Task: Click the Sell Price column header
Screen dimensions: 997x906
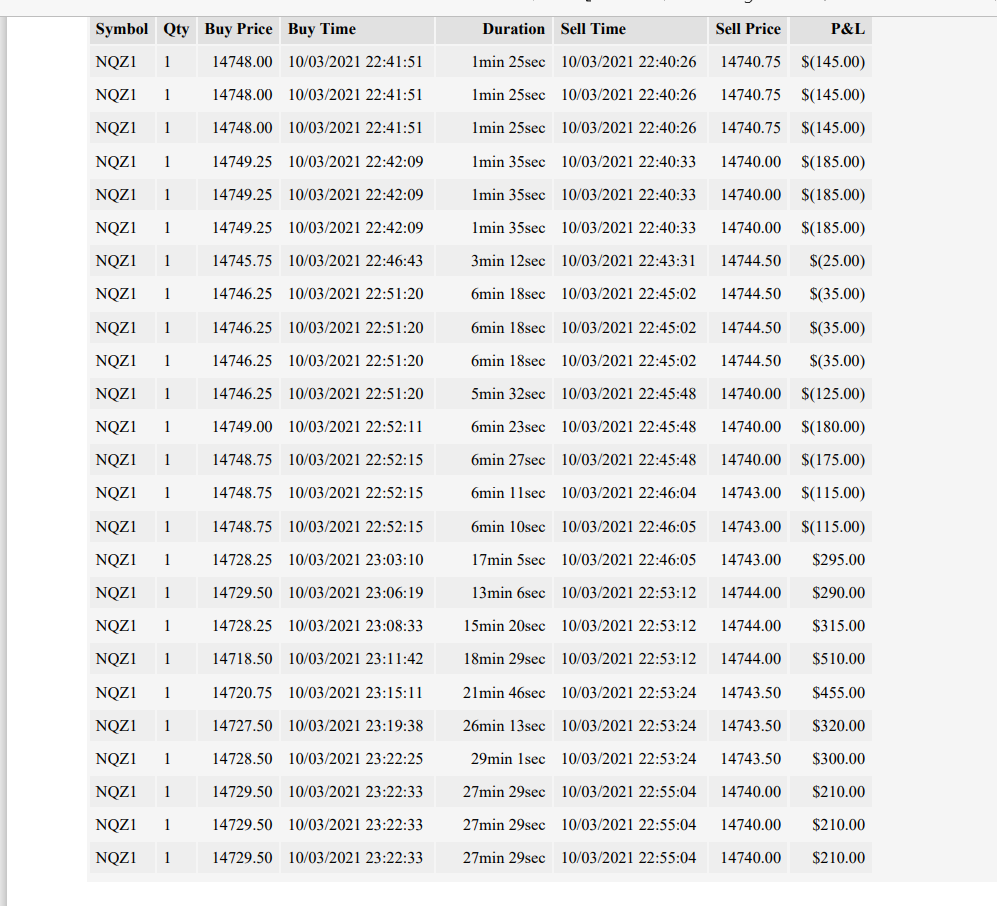Action: (748, 29)
